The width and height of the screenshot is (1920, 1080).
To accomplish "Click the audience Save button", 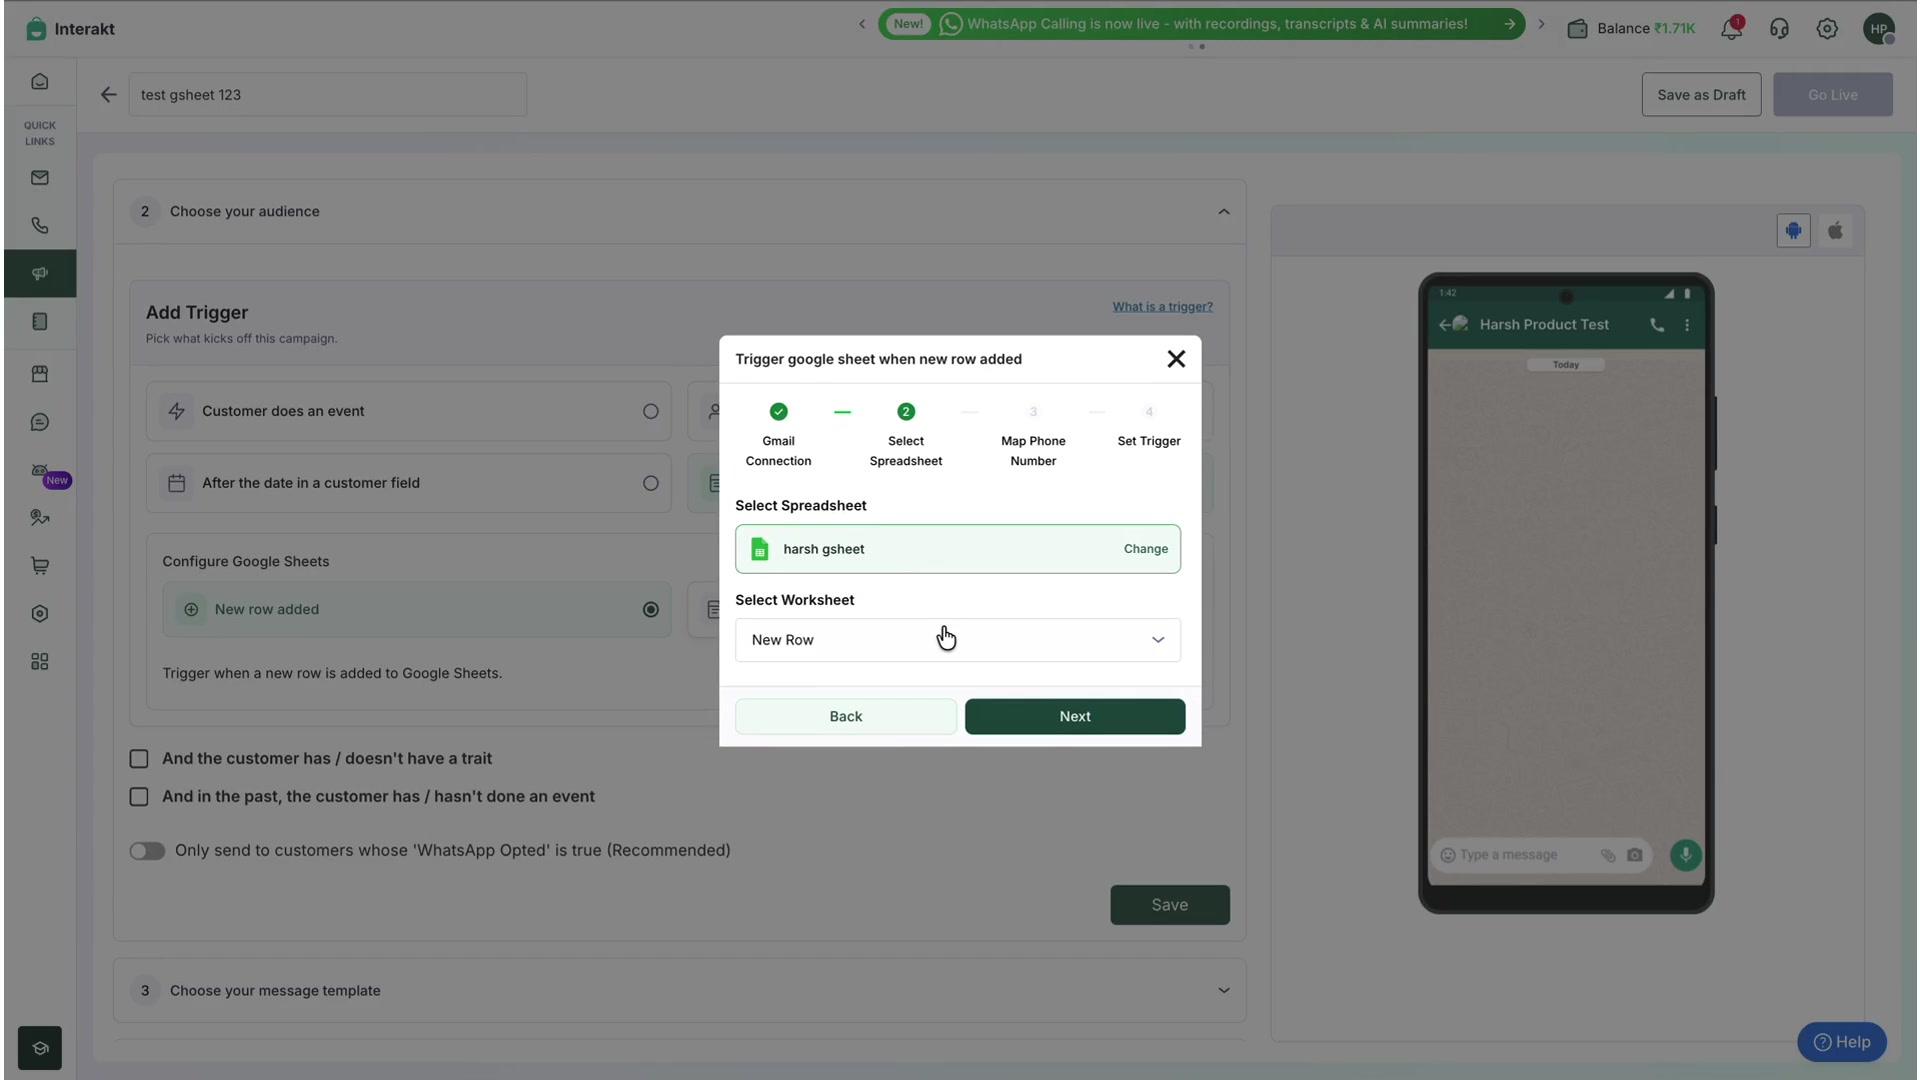I will coord(1170,905).
